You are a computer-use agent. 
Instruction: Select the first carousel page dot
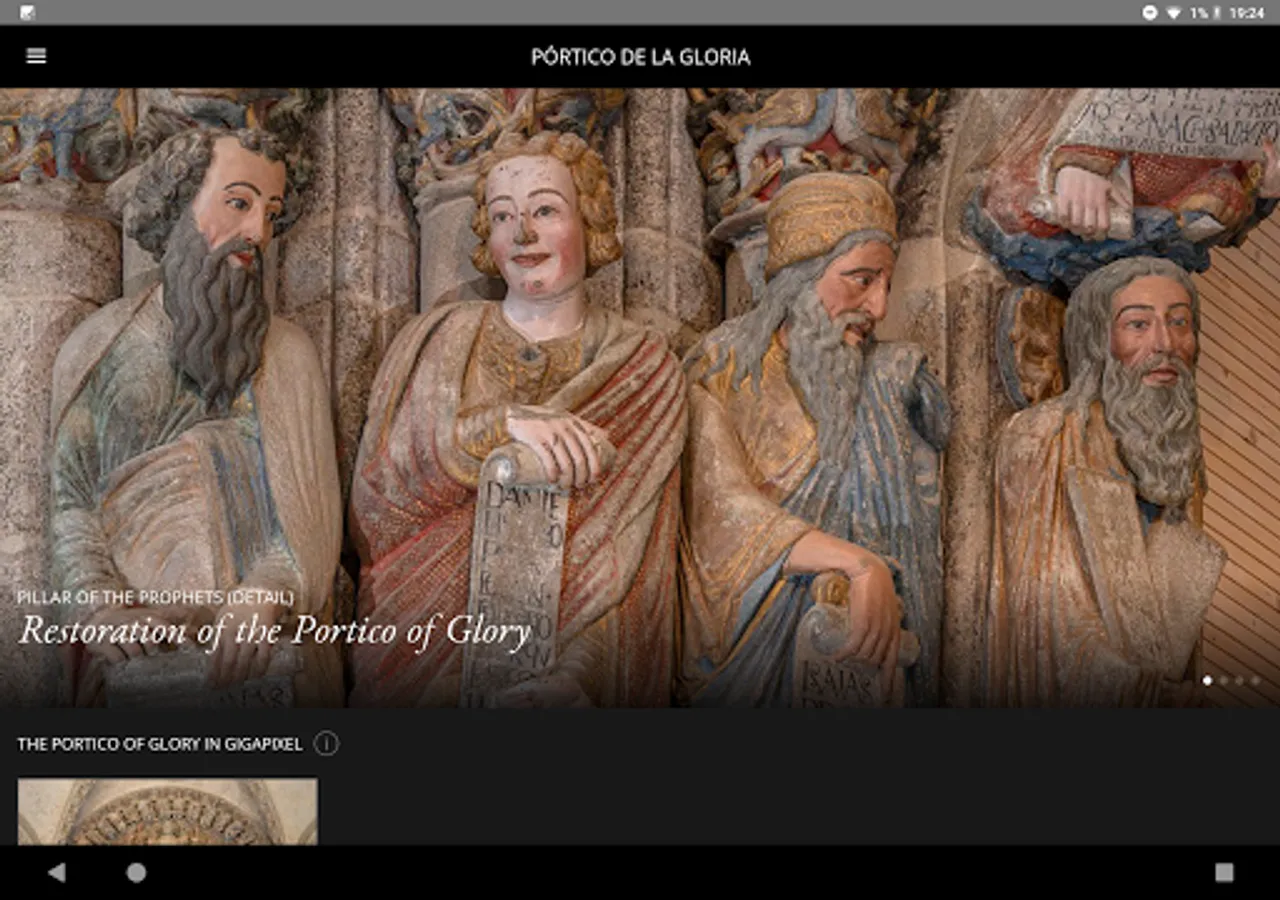point(1207,680)
